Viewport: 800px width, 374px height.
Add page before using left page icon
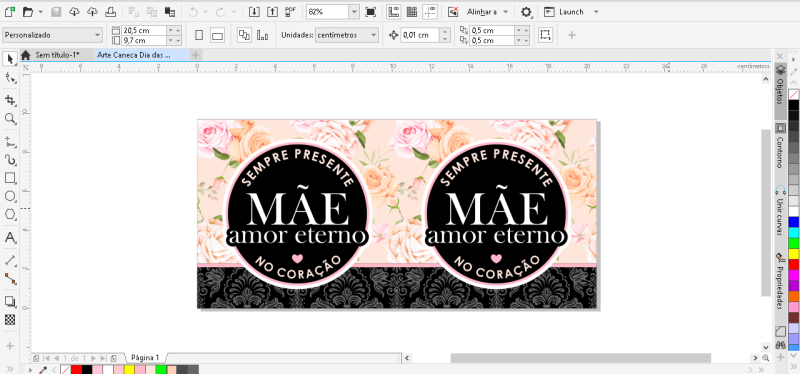[35, 358]
